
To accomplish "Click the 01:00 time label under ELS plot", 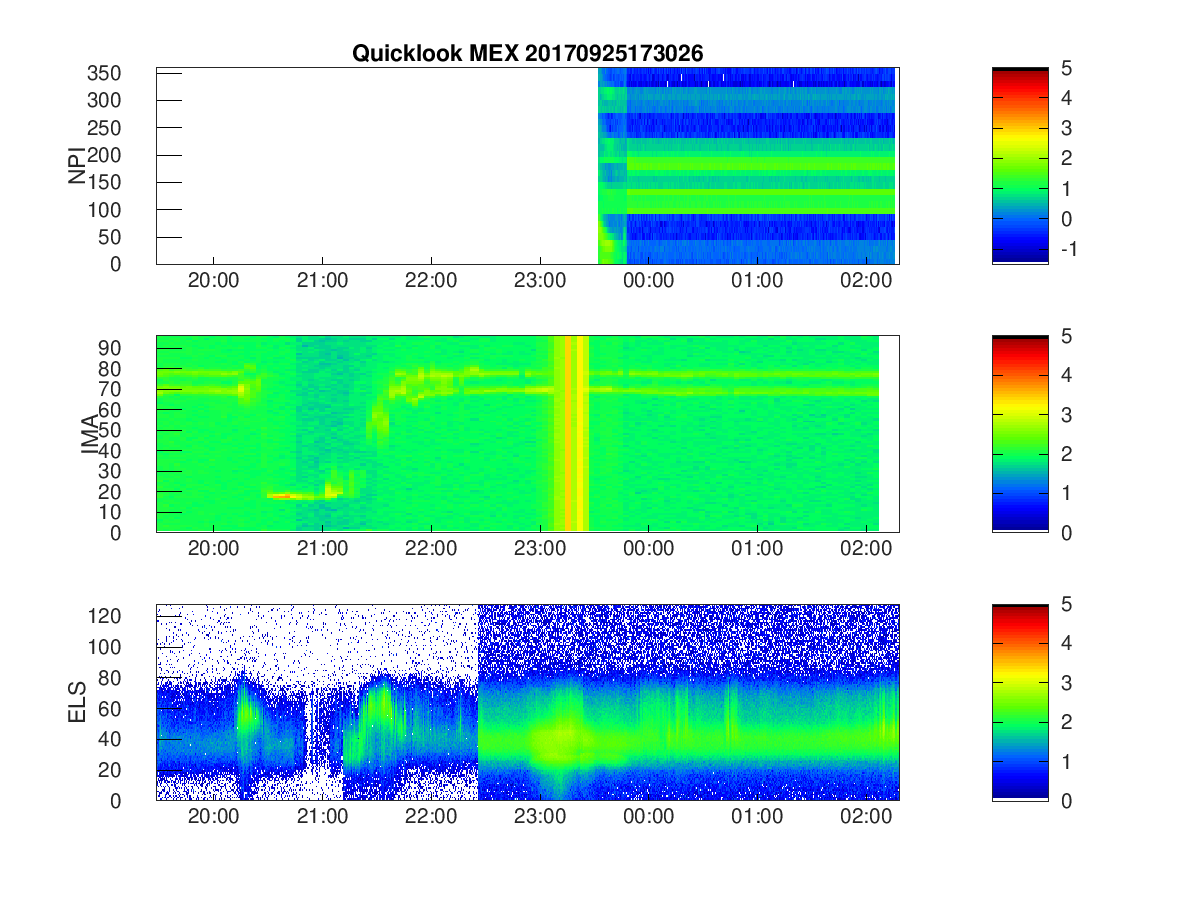I will [x=758, y=818].
